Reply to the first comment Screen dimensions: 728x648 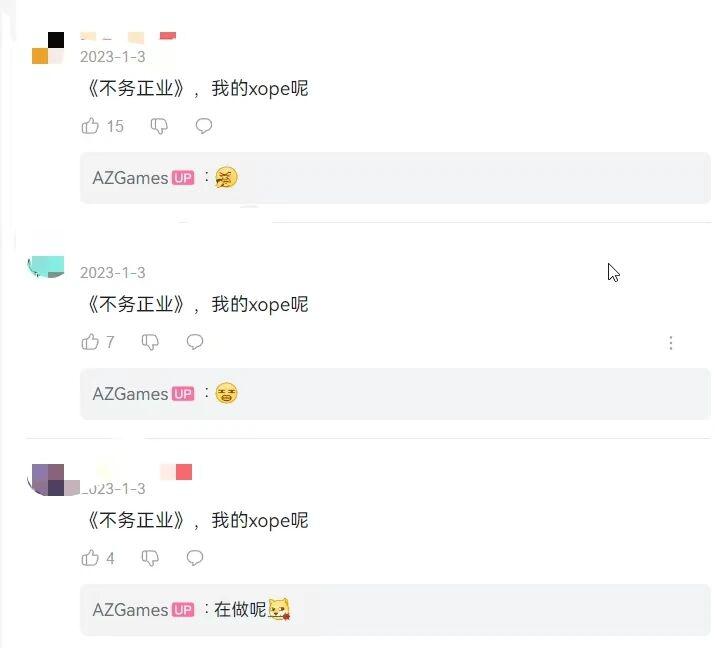coord(204,126)
